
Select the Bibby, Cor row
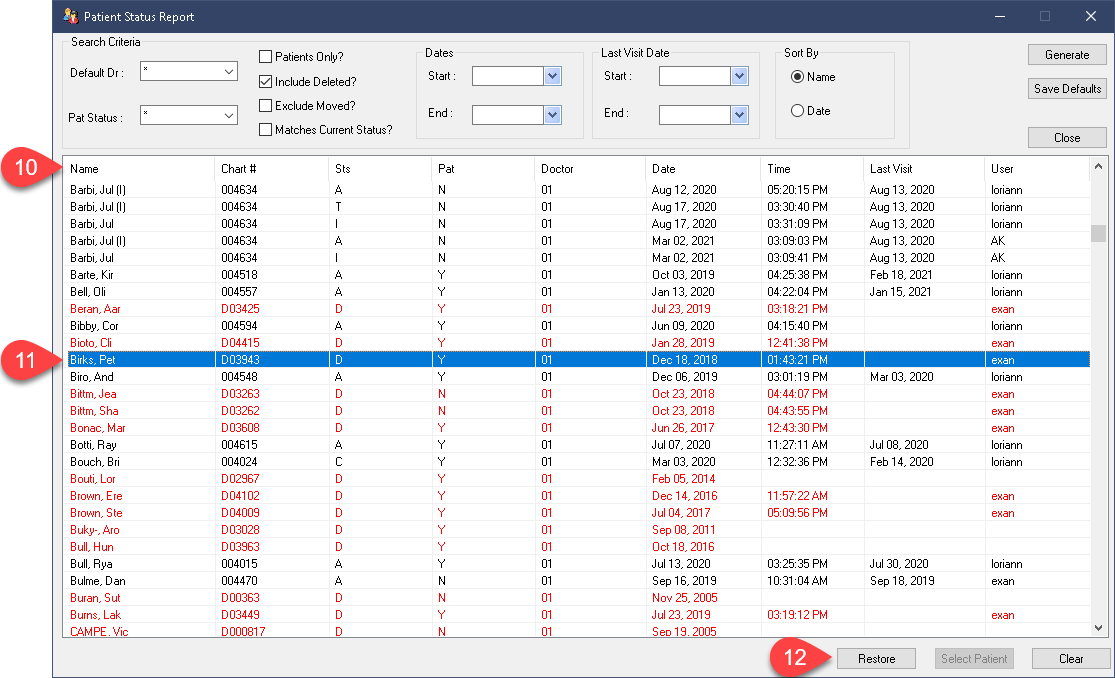click(578, 326)
